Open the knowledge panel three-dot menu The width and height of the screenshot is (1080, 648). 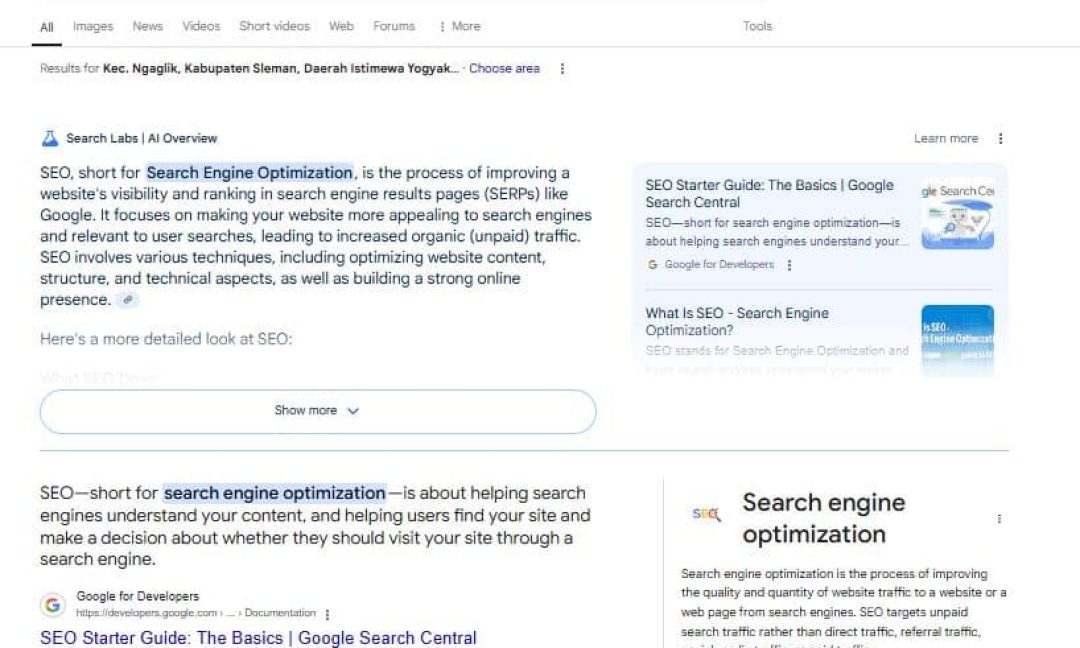[999, 519]
